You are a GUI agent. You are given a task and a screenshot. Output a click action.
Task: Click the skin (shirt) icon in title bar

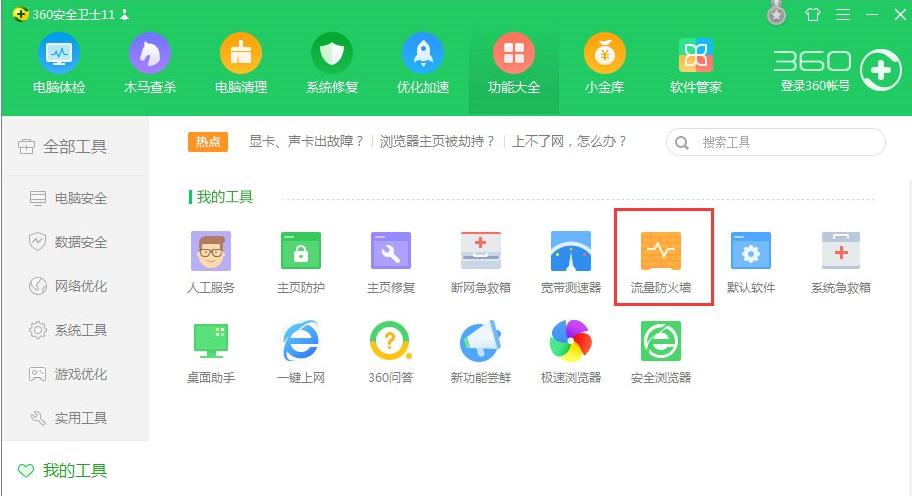click(813, 15)
